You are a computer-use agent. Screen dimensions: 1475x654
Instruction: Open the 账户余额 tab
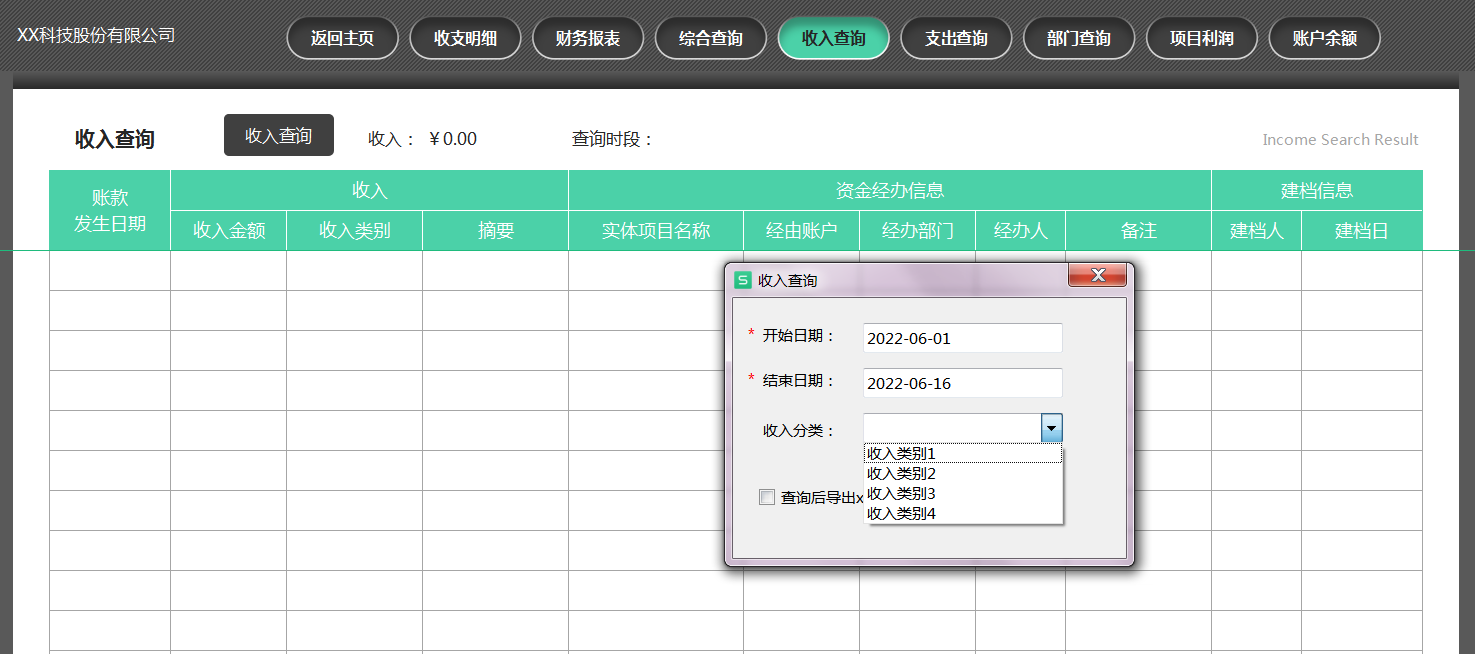pos(1324,39)
